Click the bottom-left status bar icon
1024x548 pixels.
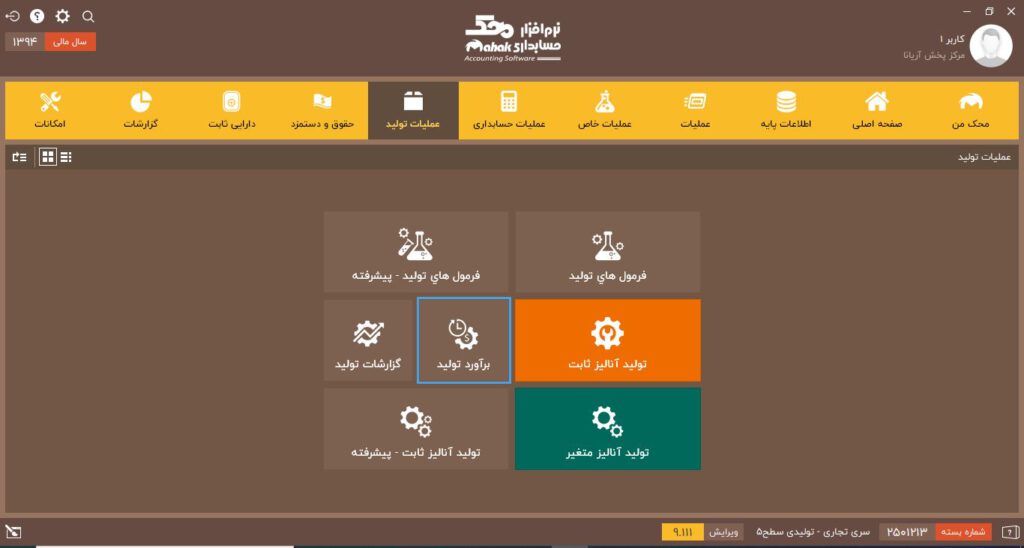pos(13,532)
